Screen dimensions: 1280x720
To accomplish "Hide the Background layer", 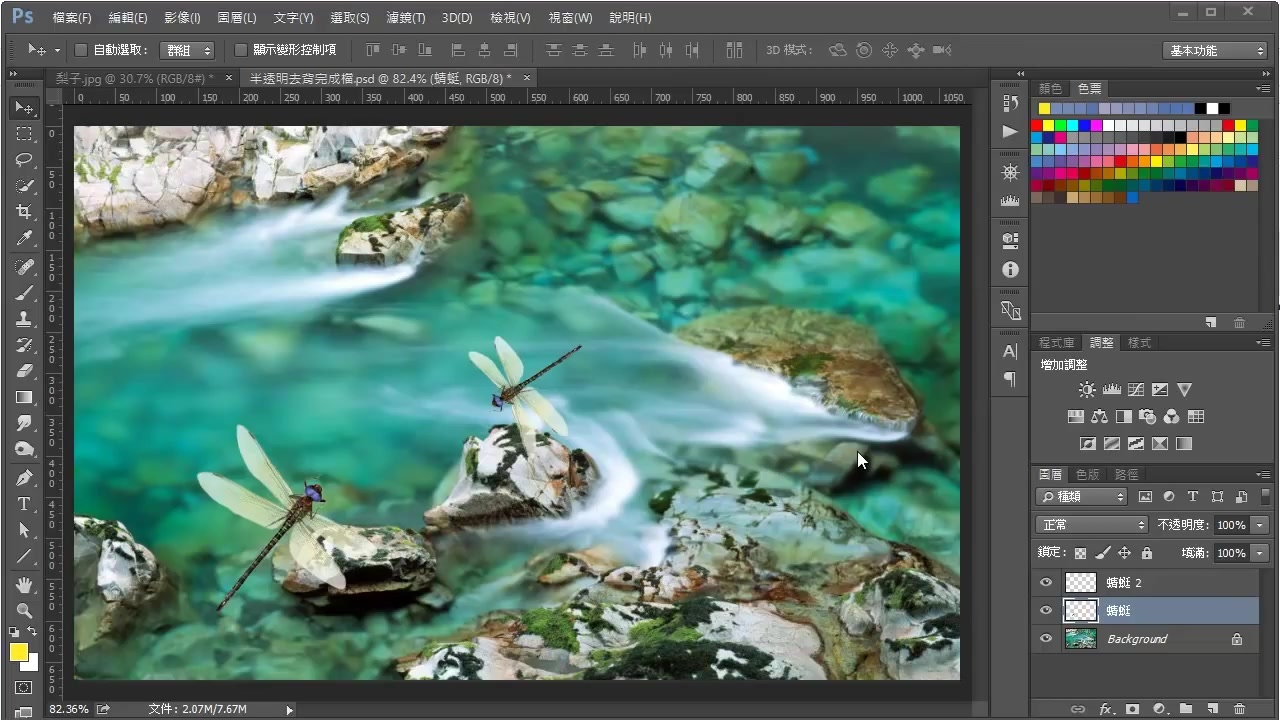I will click(x=1046, y=638).
